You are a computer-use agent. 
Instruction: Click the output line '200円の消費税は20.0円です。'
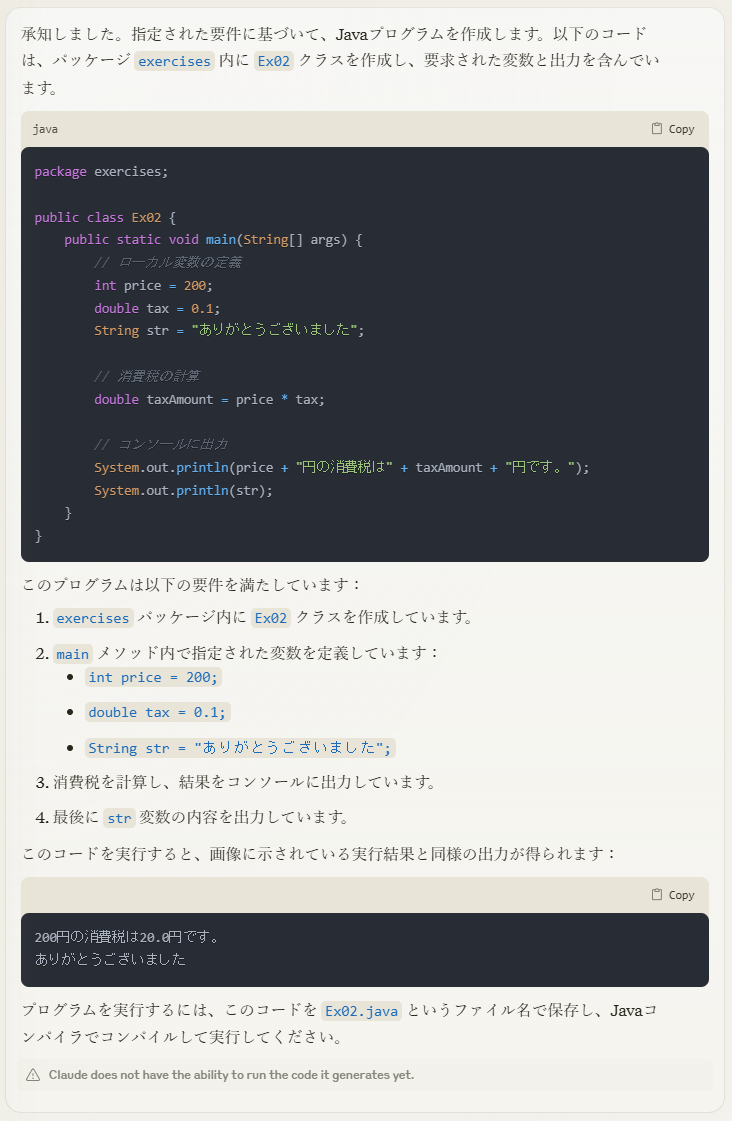[127, 937]
